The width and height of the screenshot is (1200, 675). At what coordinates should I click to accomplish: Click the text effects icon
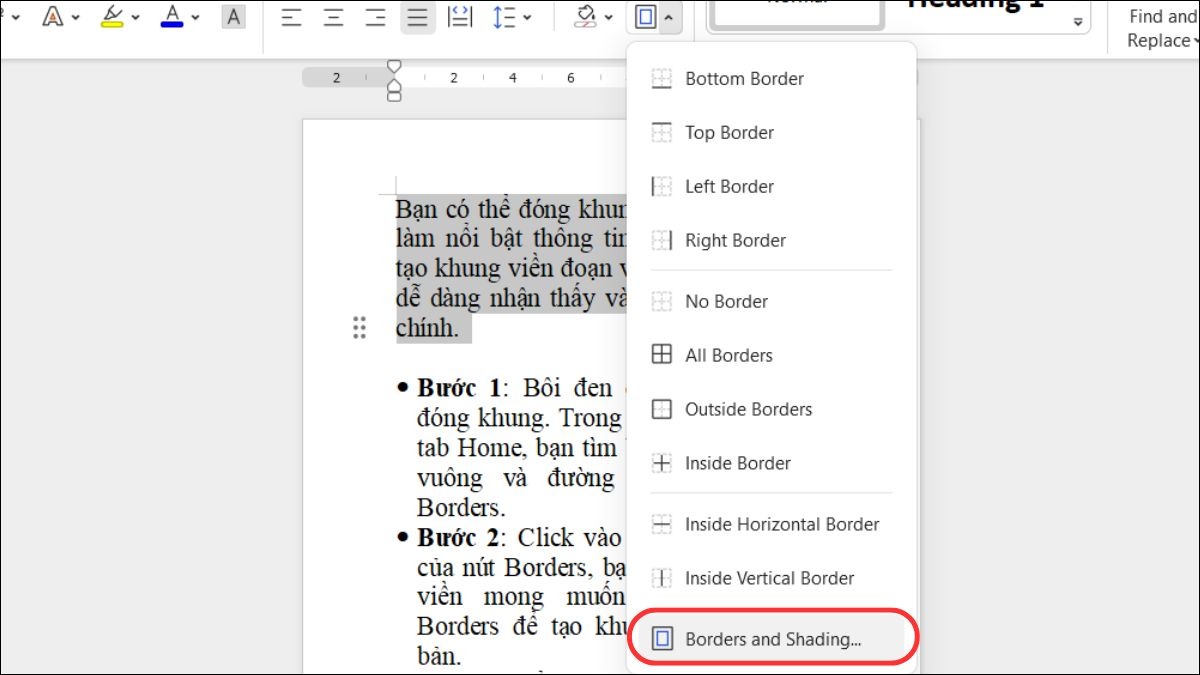click(53, 17)
